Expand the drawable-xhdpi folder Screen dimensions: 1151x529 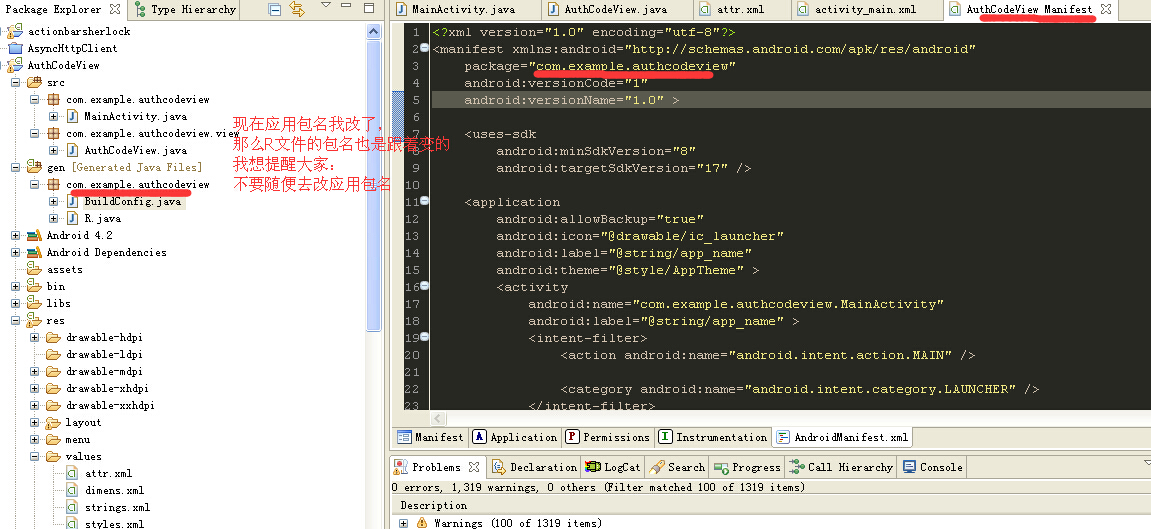tap(35, 388)
